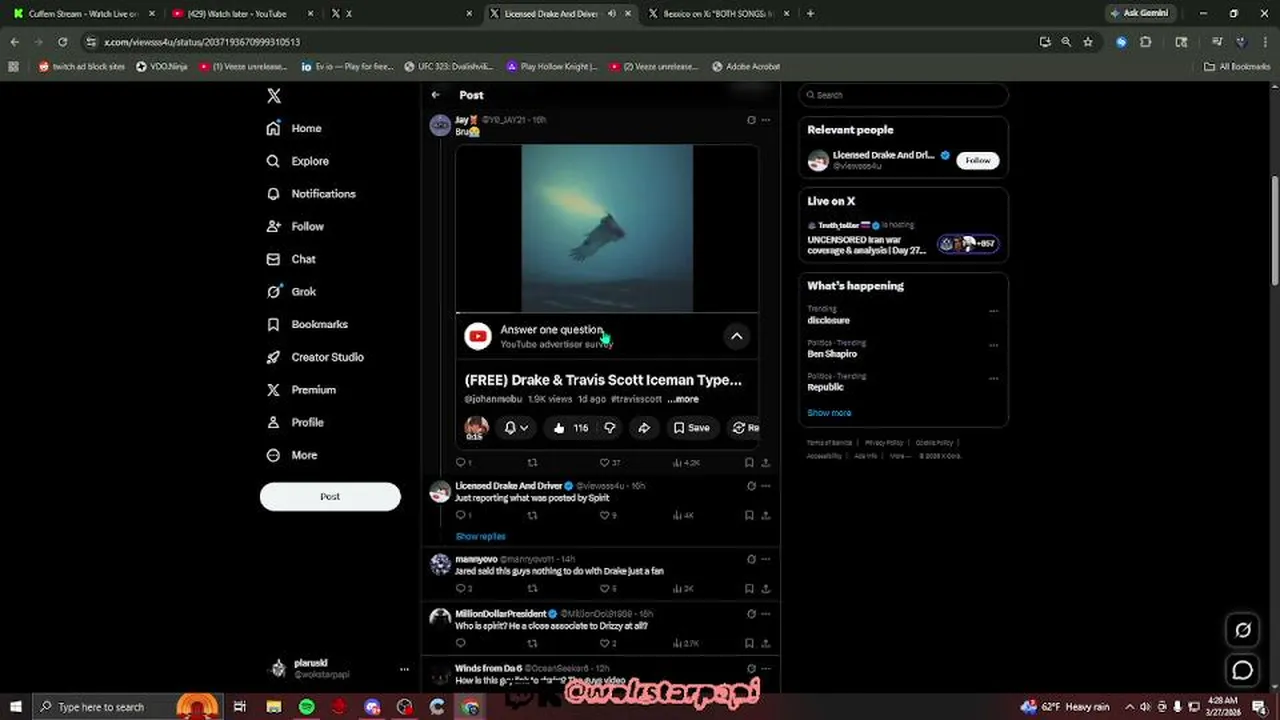Open trending topic disclosure
This screenshot has width=1280, height=720.
click(x=828, y=320)
